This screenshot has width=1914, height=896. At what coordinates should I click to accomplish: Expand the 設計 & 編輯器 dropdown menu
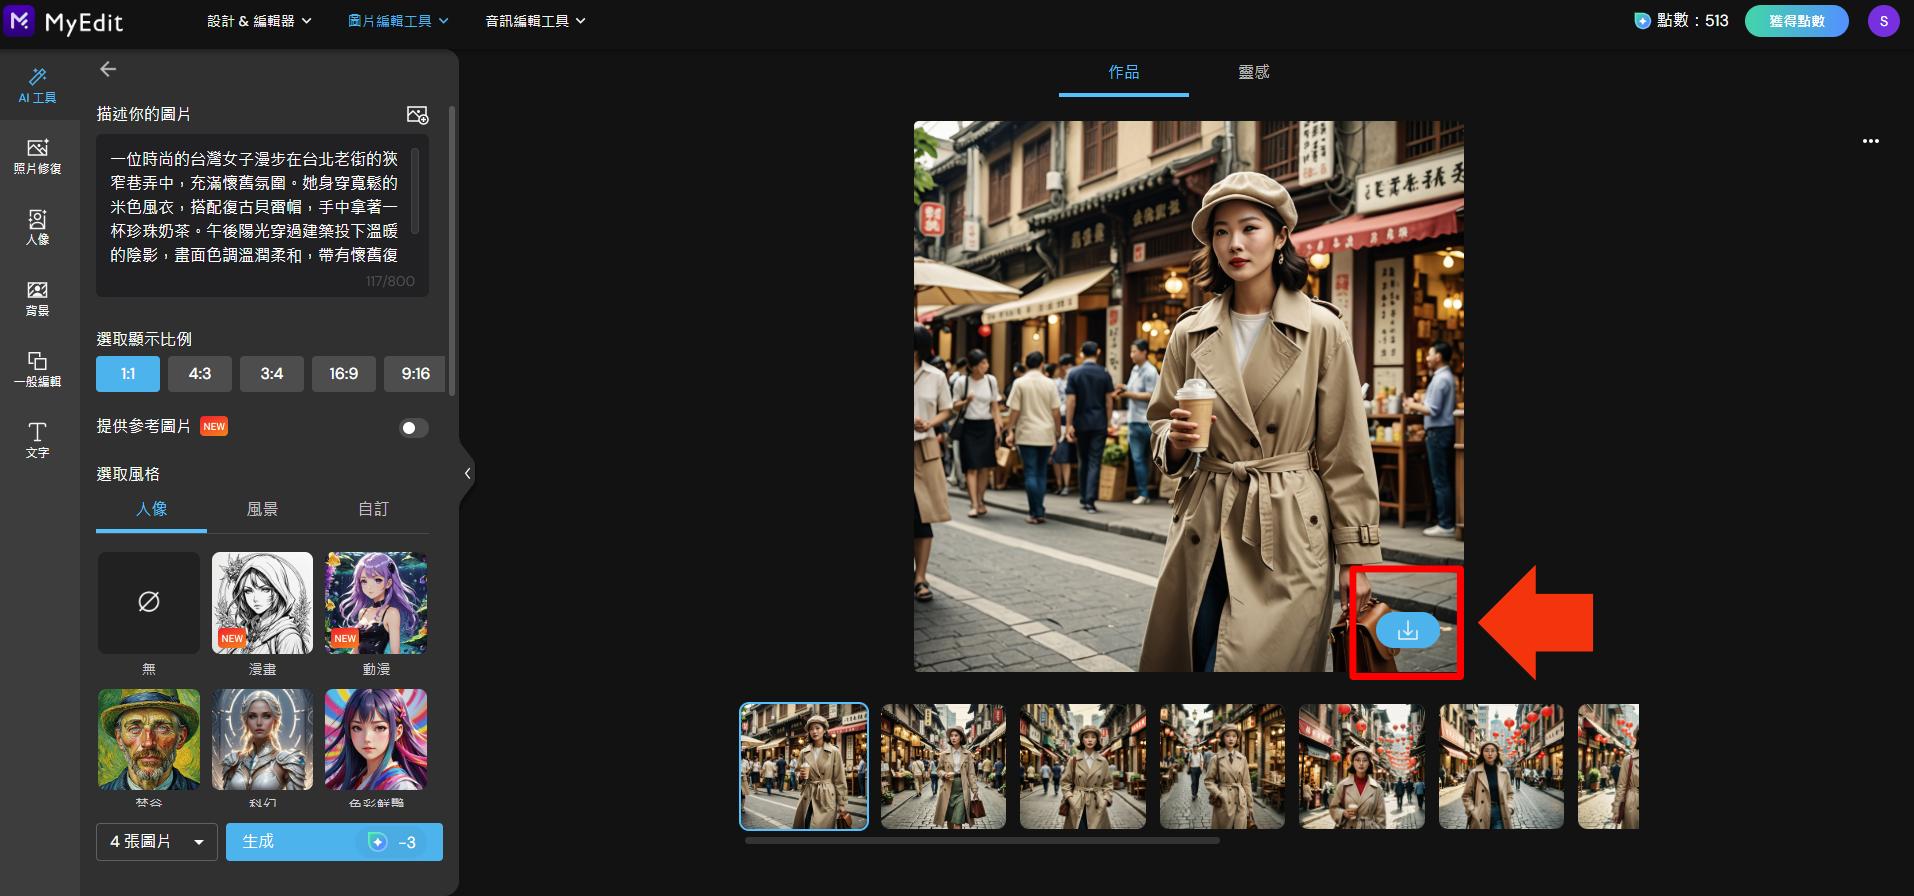point(259,21)
